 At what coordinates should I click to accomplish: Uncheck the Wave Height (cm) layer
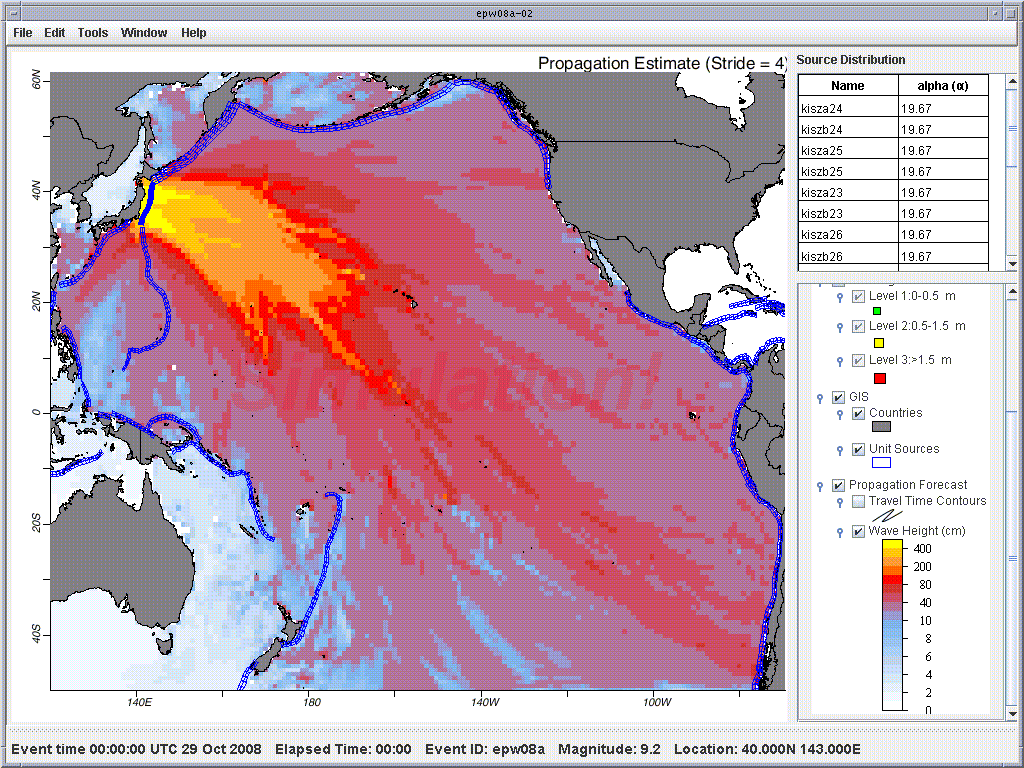[858, 531]
